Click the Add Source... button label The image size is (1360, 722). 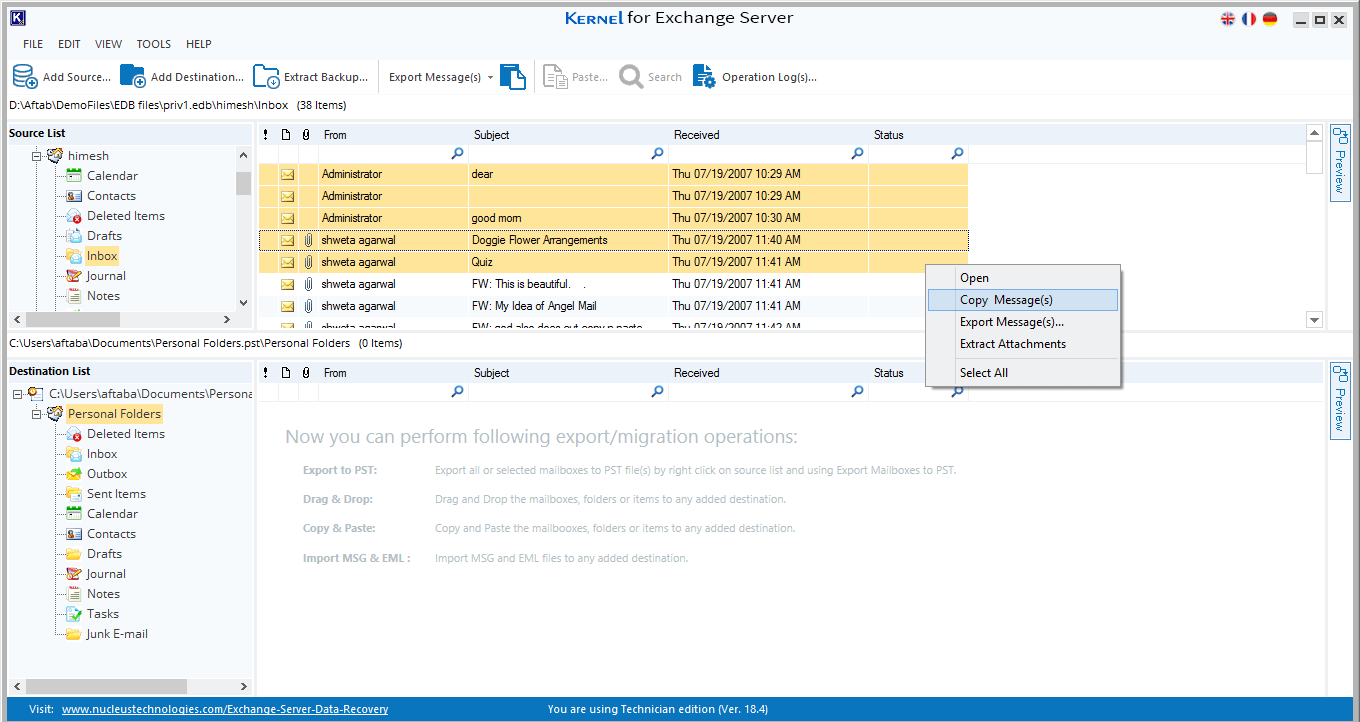77,77
